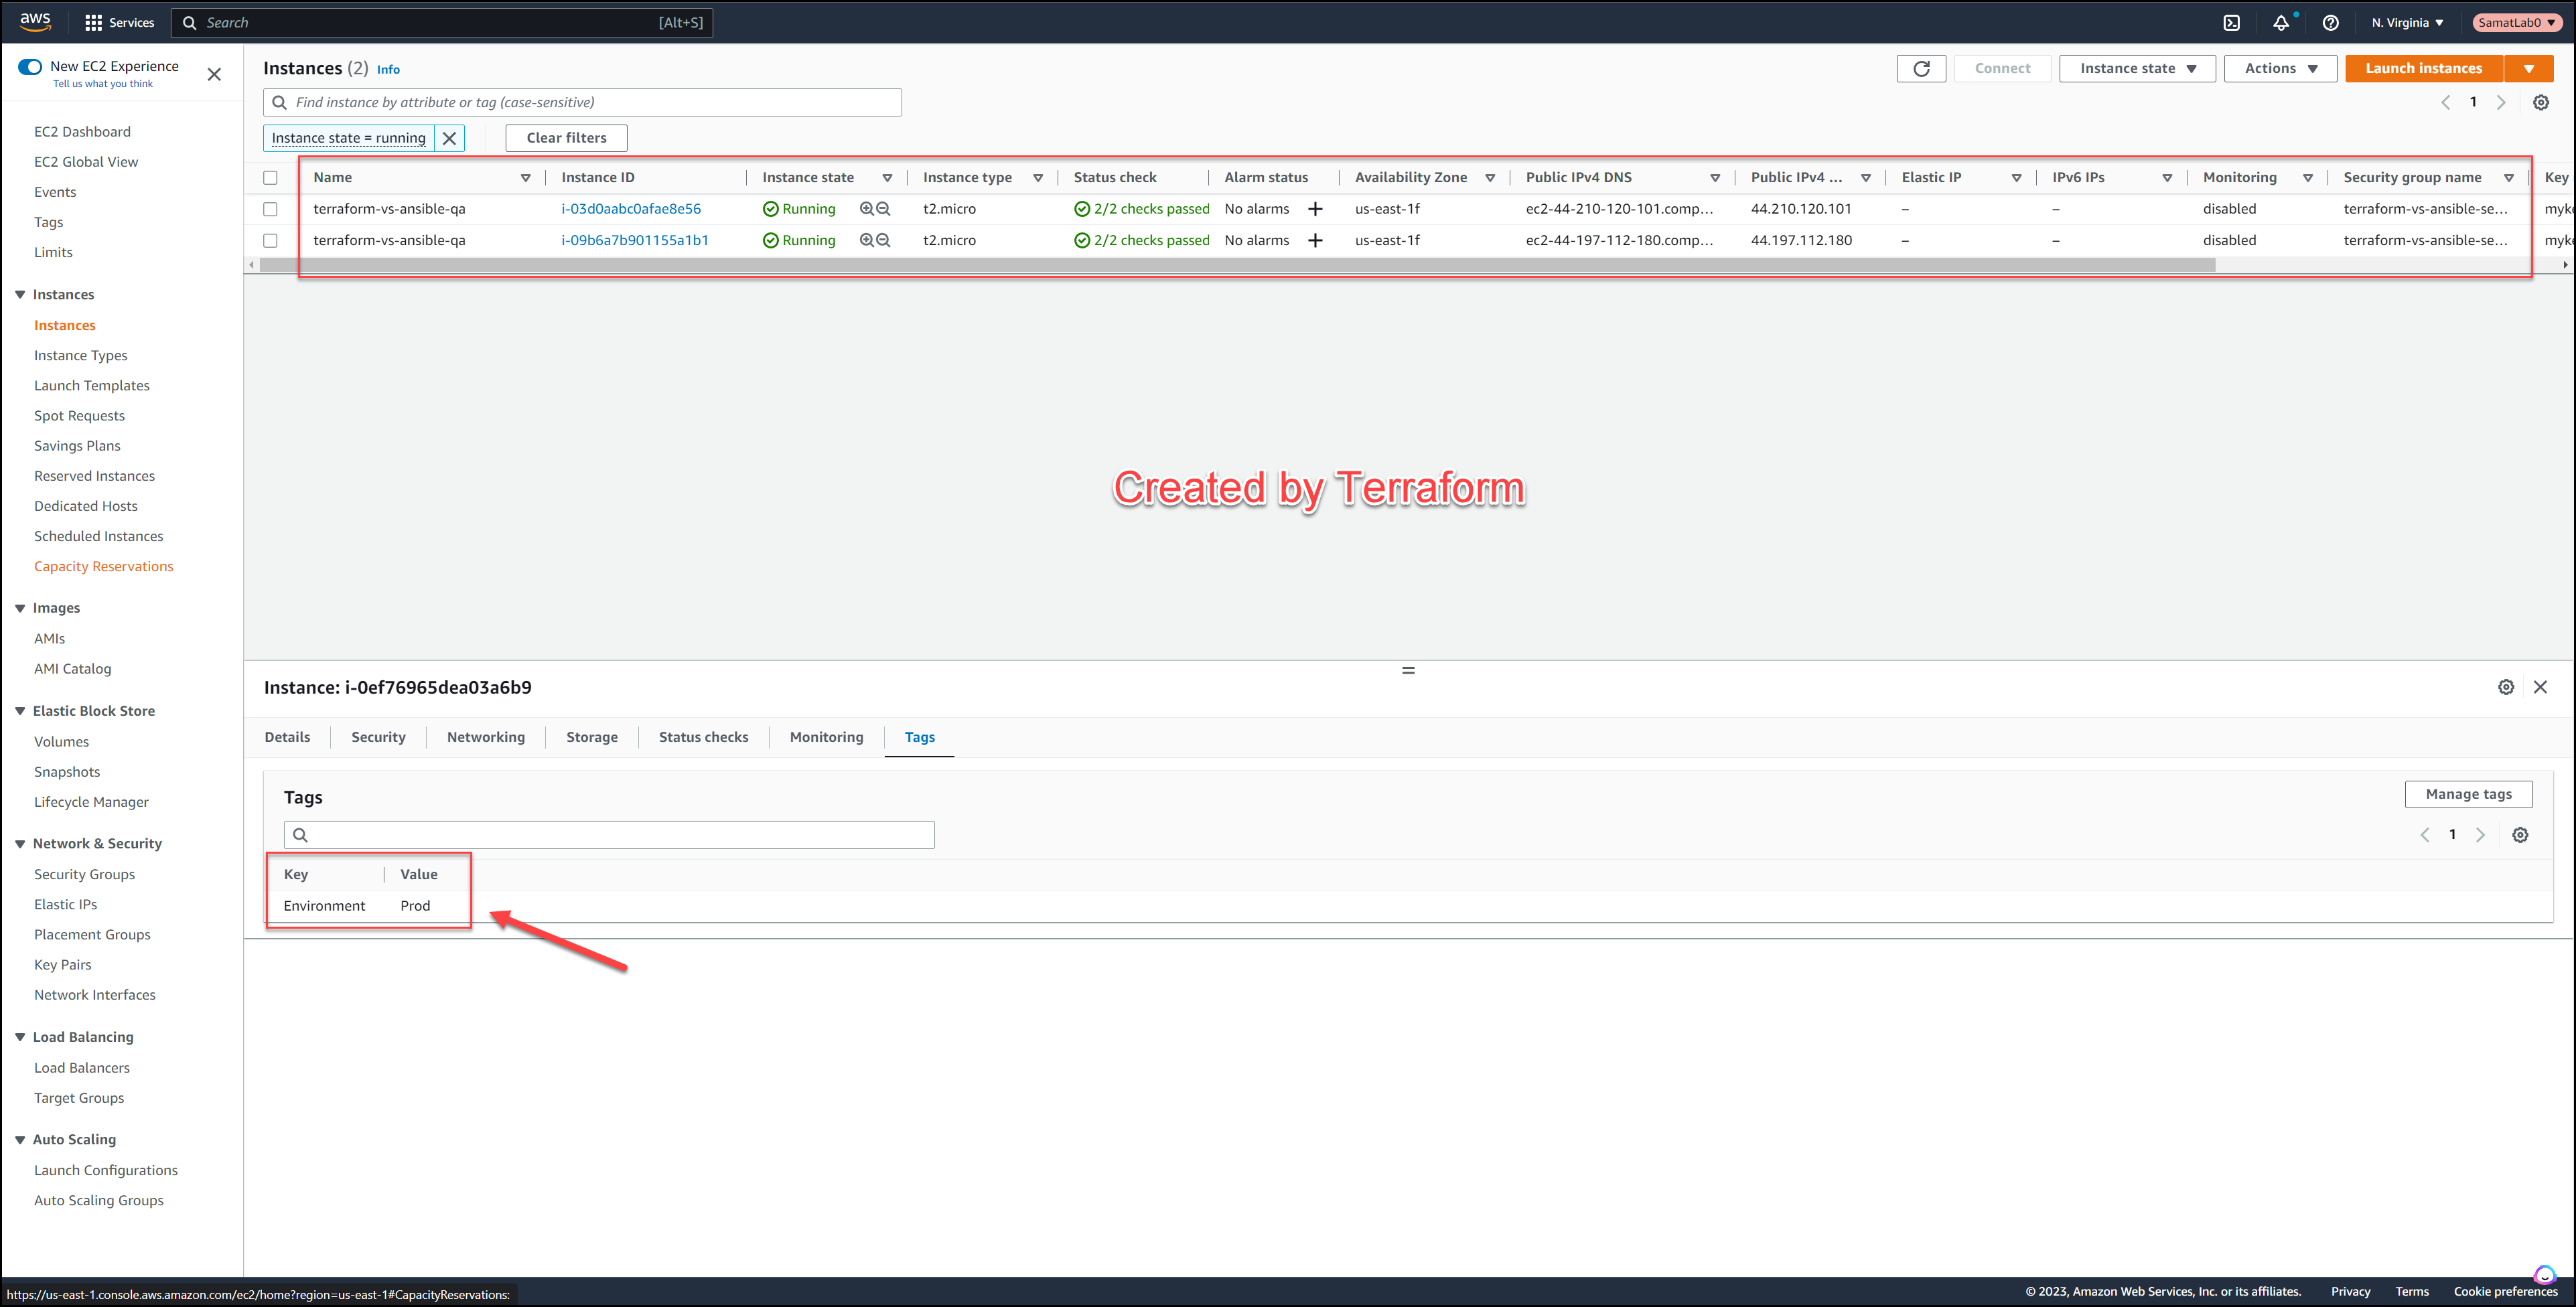Select the checkbox for instance i-03d0aabc0afae8e56
This screenshot has height=1307, width=2576.
click(x=270, y=209)
